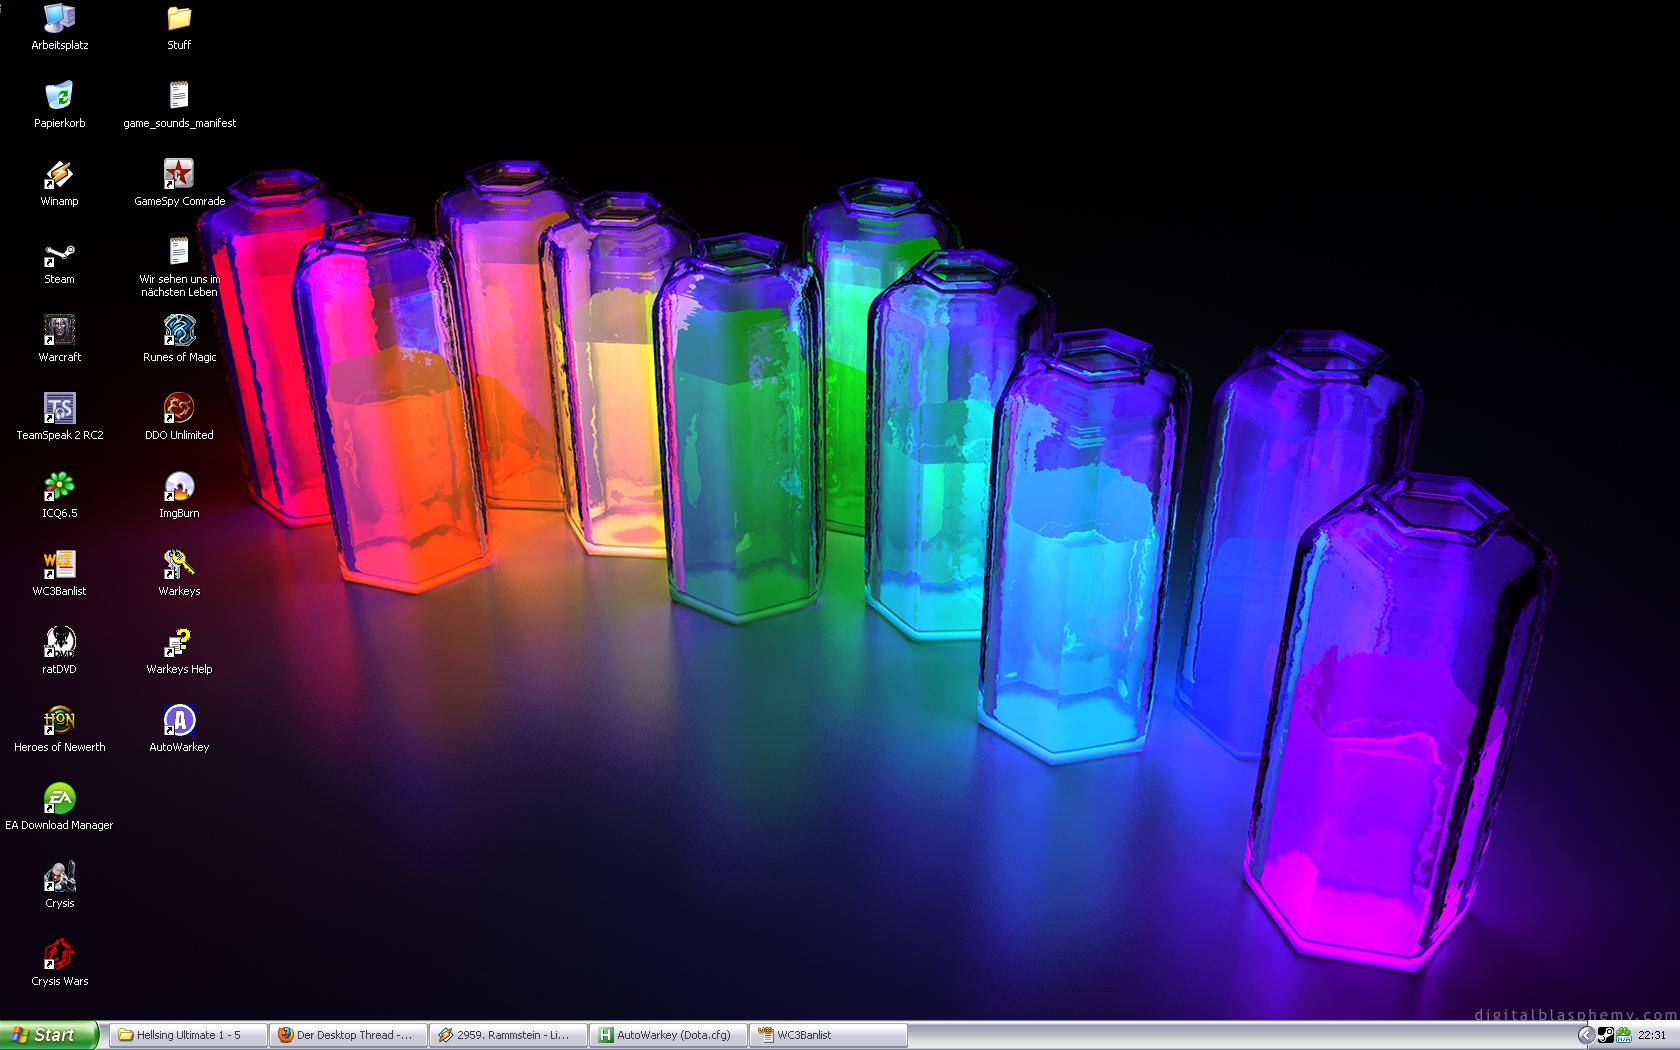Select the Crysis Wars desktop icon
Viewport: 1680px width, 1050px height.
coord(59,956)
